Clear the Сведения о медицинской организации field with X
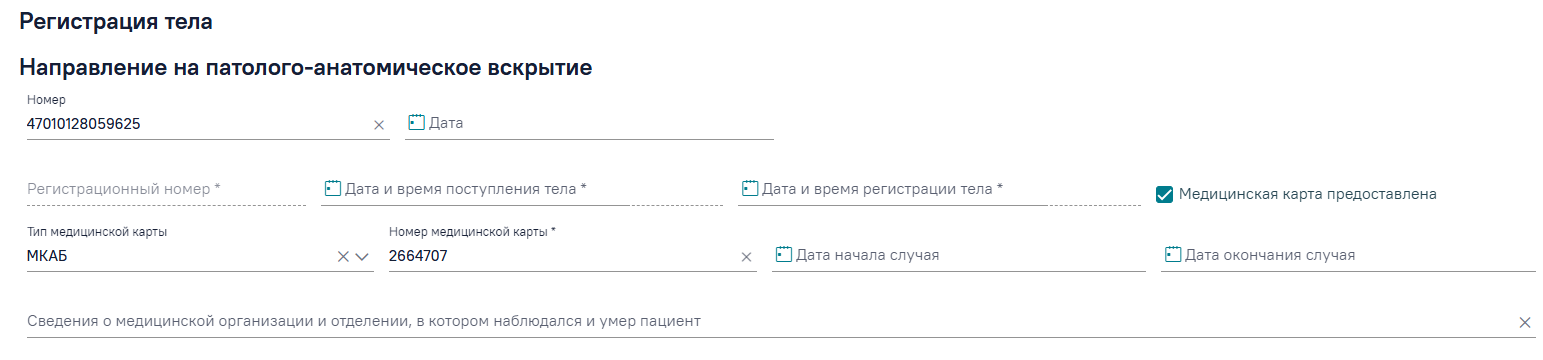Screen dimensions: 1543x360 (1525, 322)
